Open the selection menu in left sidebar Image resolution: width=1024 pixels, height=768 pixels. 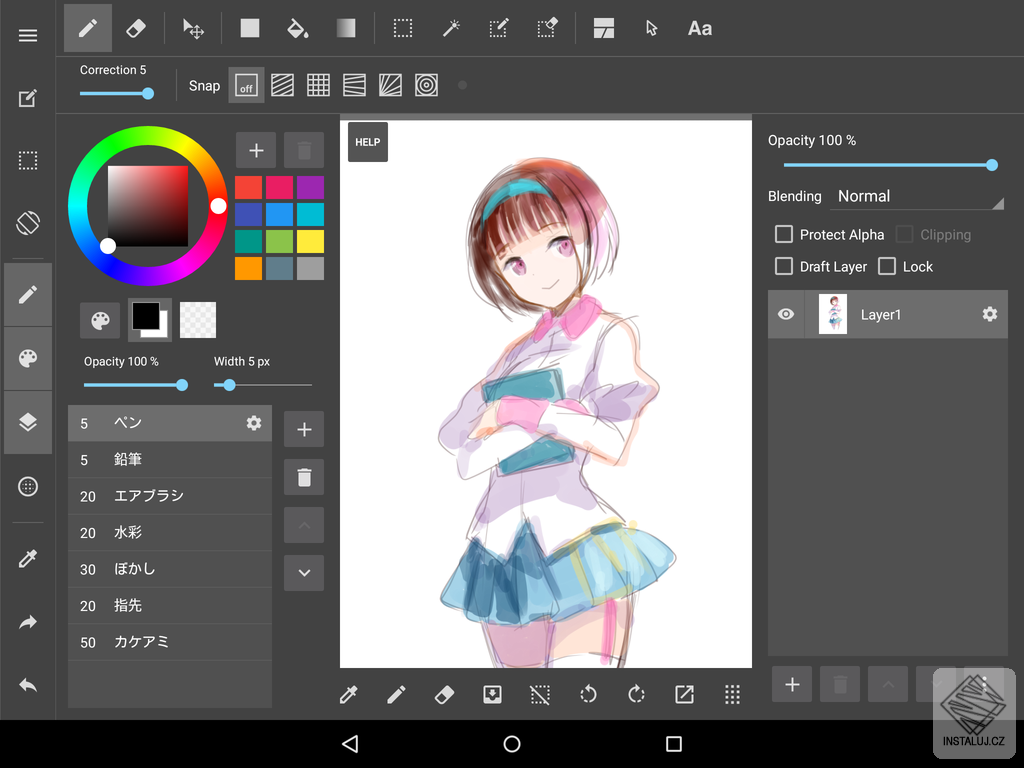[27, 161]
